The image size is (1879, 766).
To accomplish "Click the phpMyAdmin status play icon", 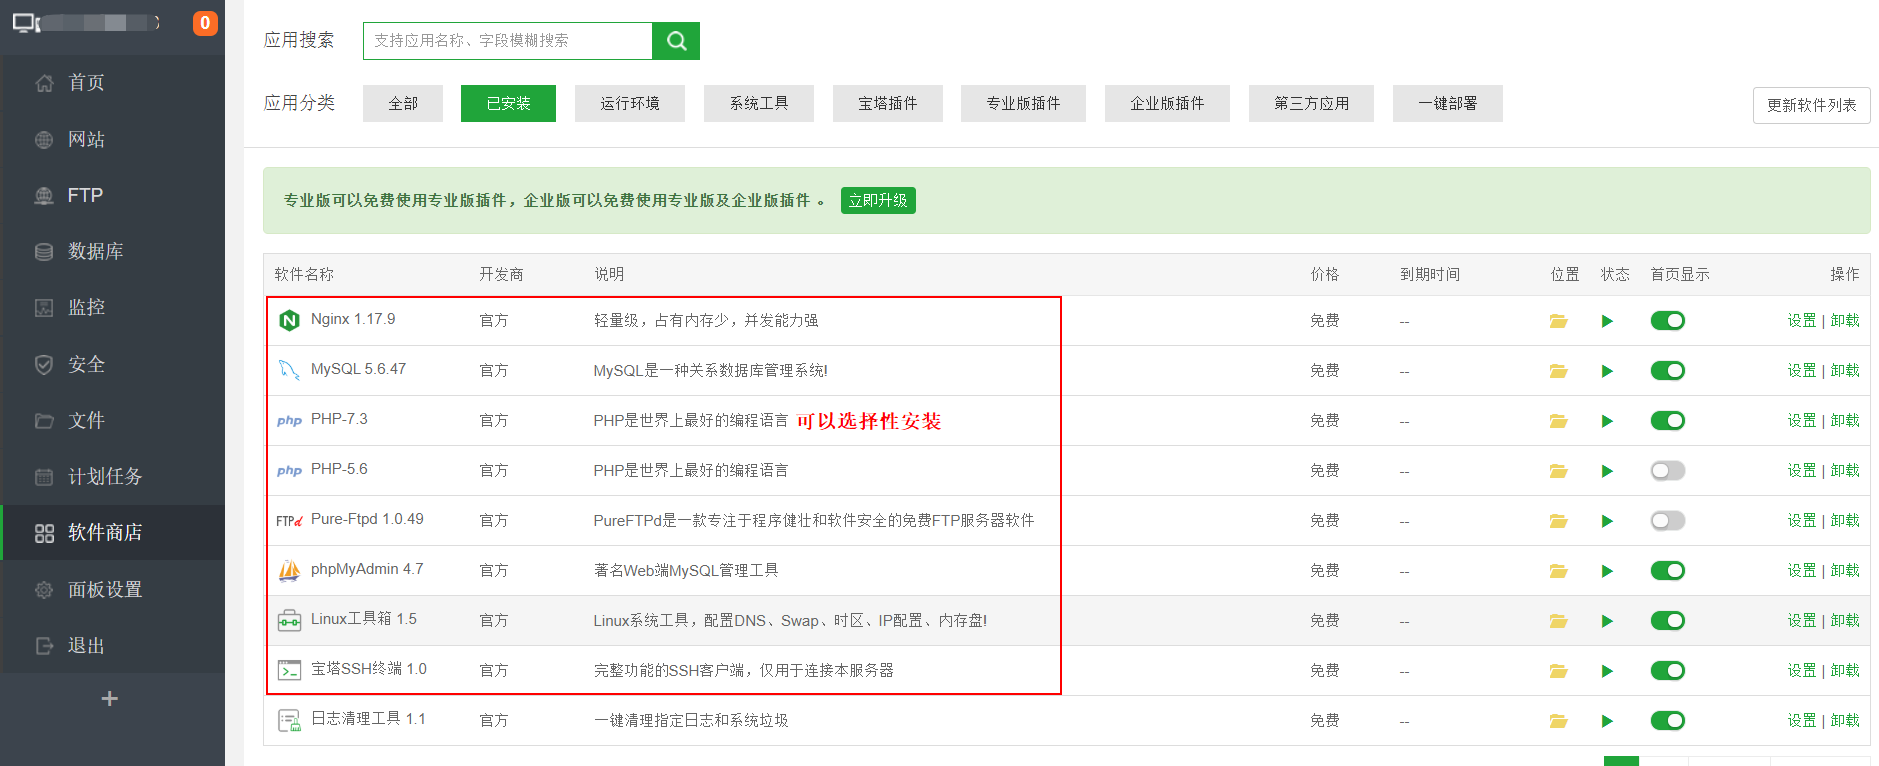I will (x=1607, y=571).
